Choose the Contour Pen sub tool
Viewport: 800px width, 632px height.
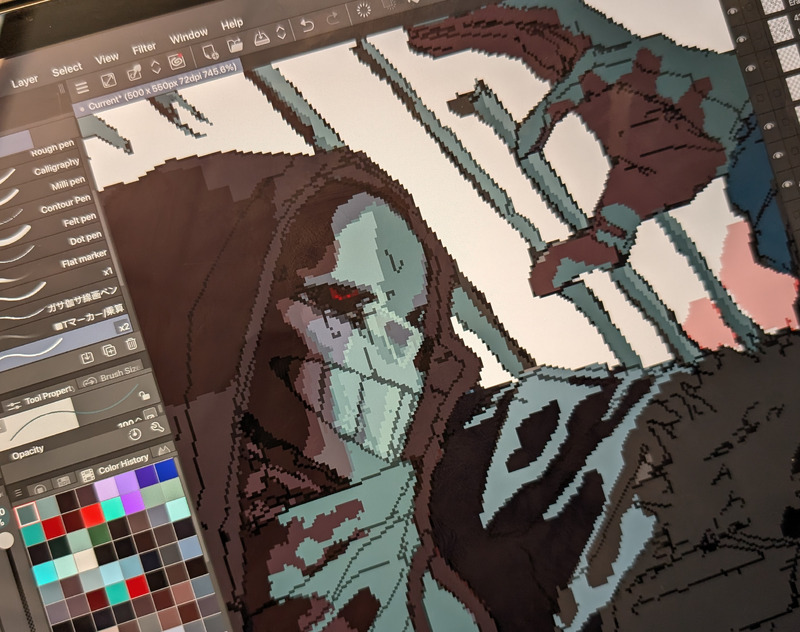tap(65, 204)
